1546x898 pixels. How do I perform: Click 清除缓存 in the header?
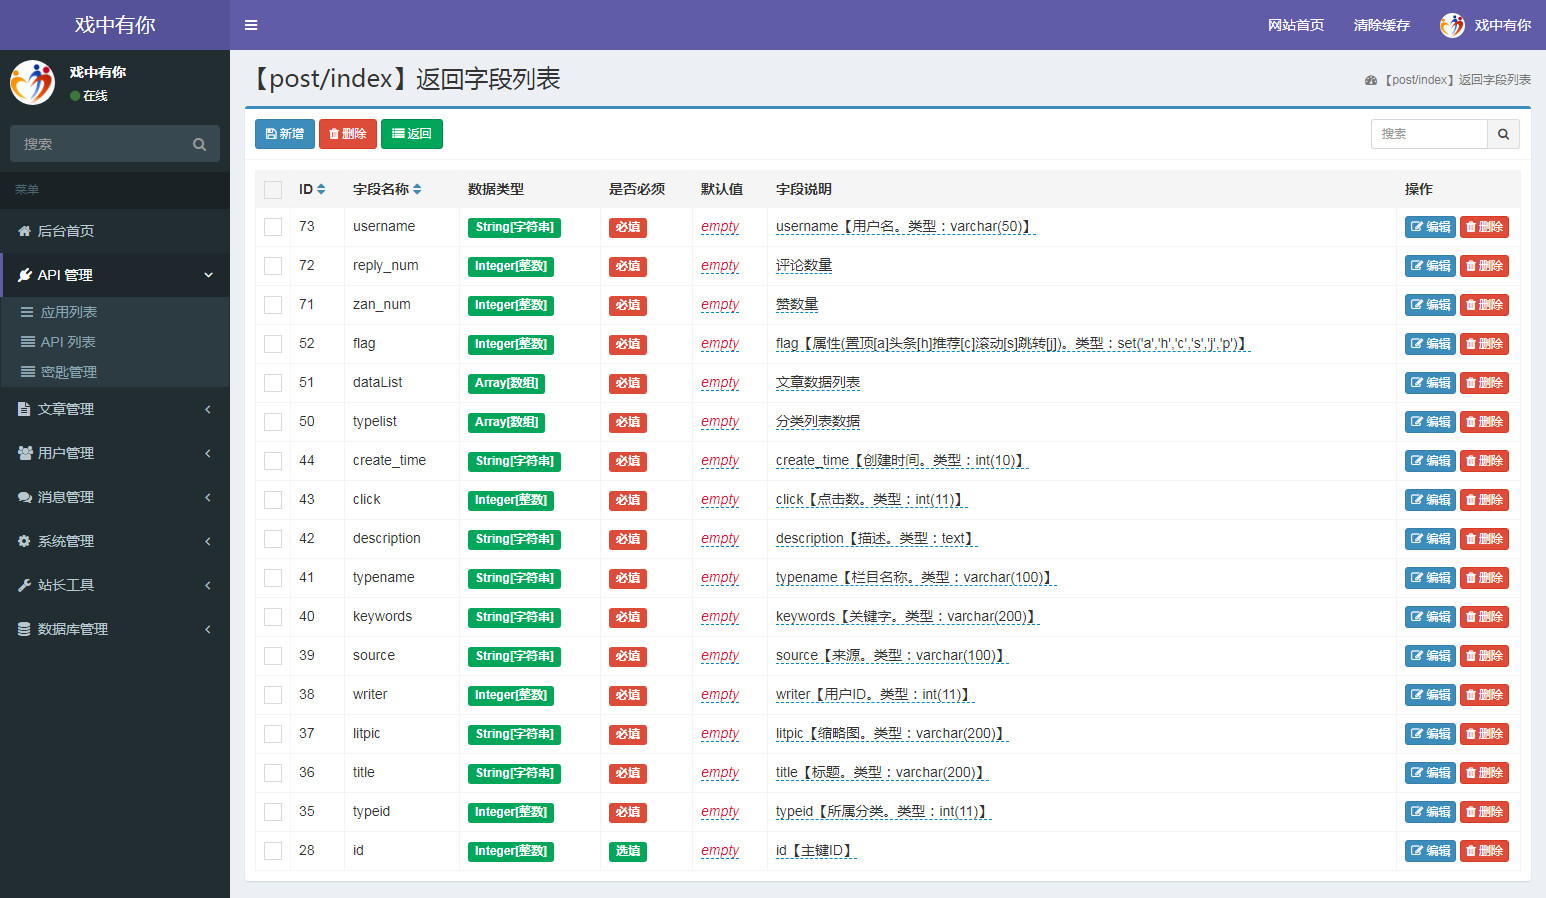coord(1382,25)
